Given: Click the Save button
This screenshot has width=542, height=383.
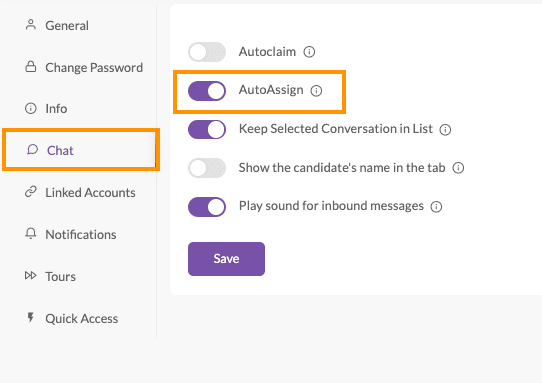Looking at the screenshot, I should pos(226,259).
